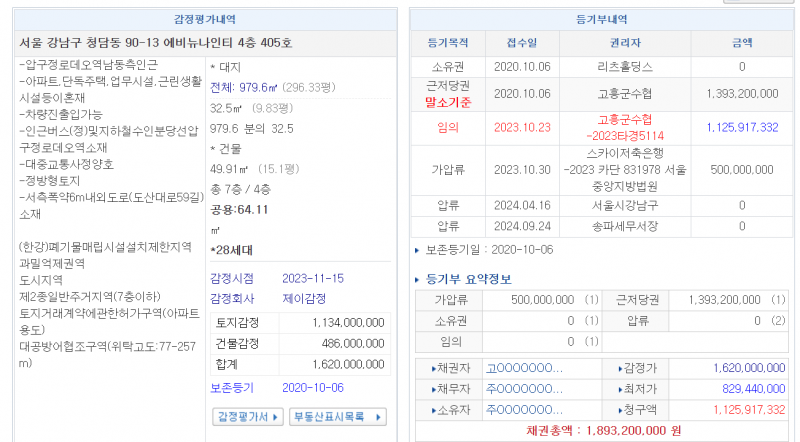This screenshot has width=800, height=442.
Task: Click the 등기목적 column header
Action: tap(447, 43)
